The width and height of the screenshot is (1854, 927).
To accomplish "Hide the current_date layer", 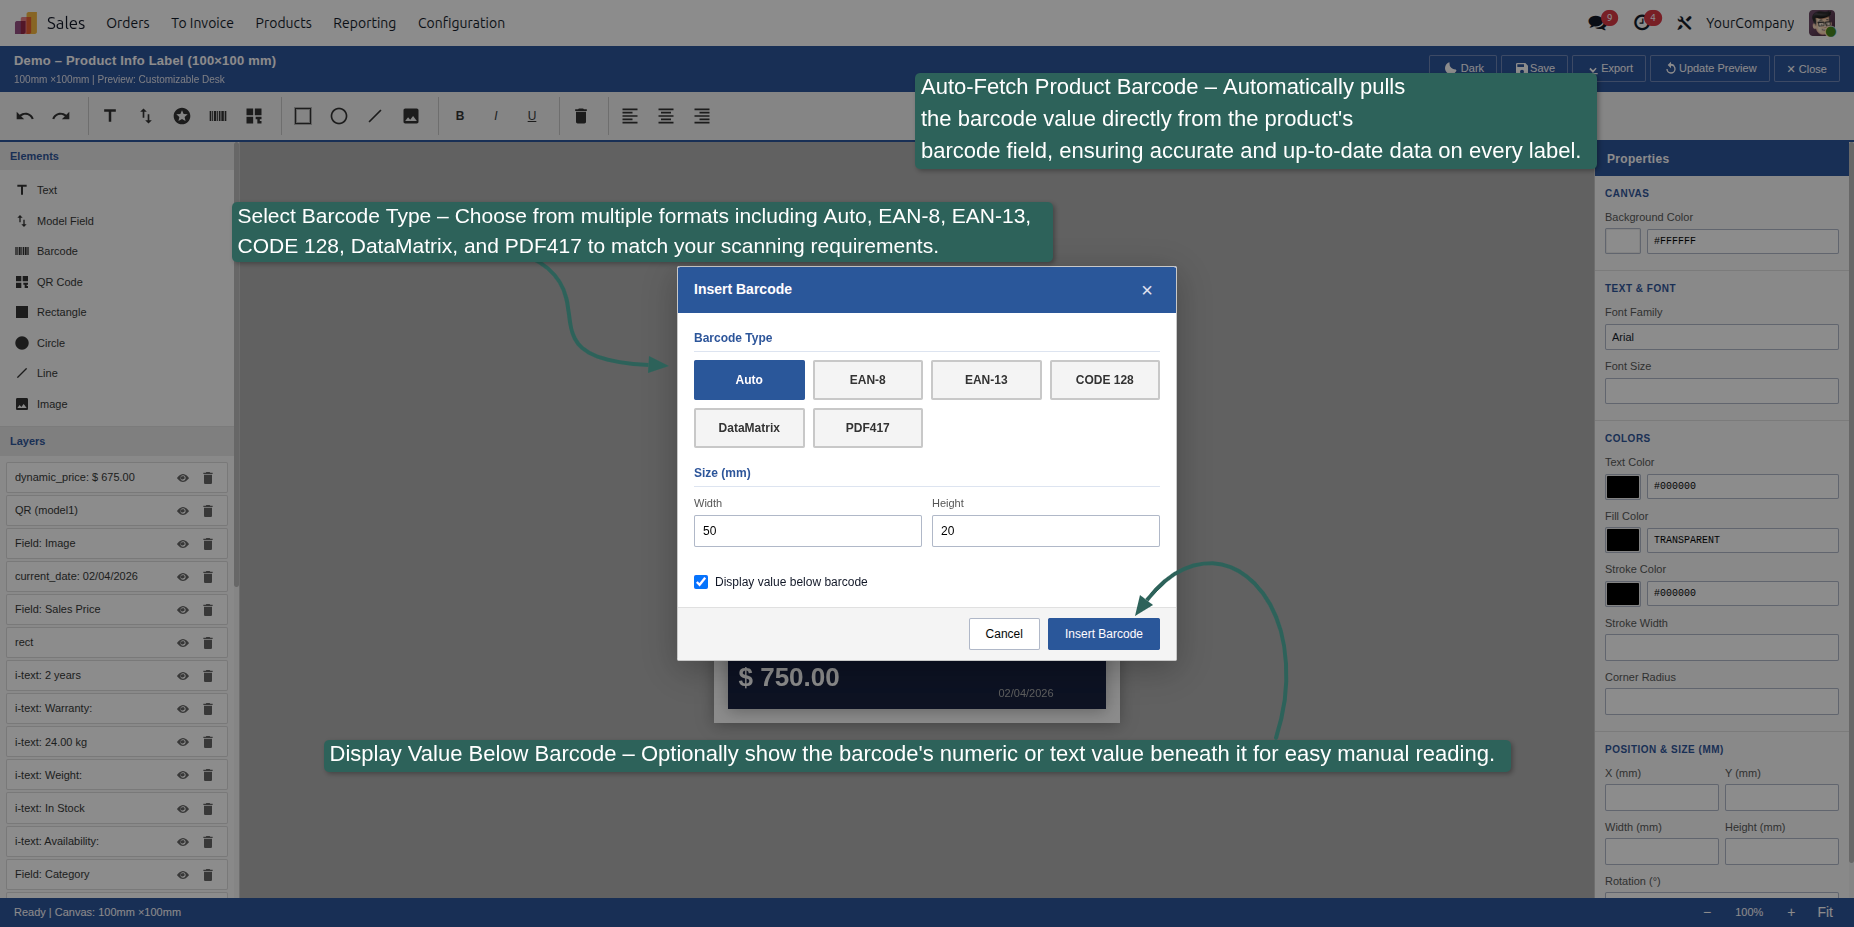I will [183, 577].
